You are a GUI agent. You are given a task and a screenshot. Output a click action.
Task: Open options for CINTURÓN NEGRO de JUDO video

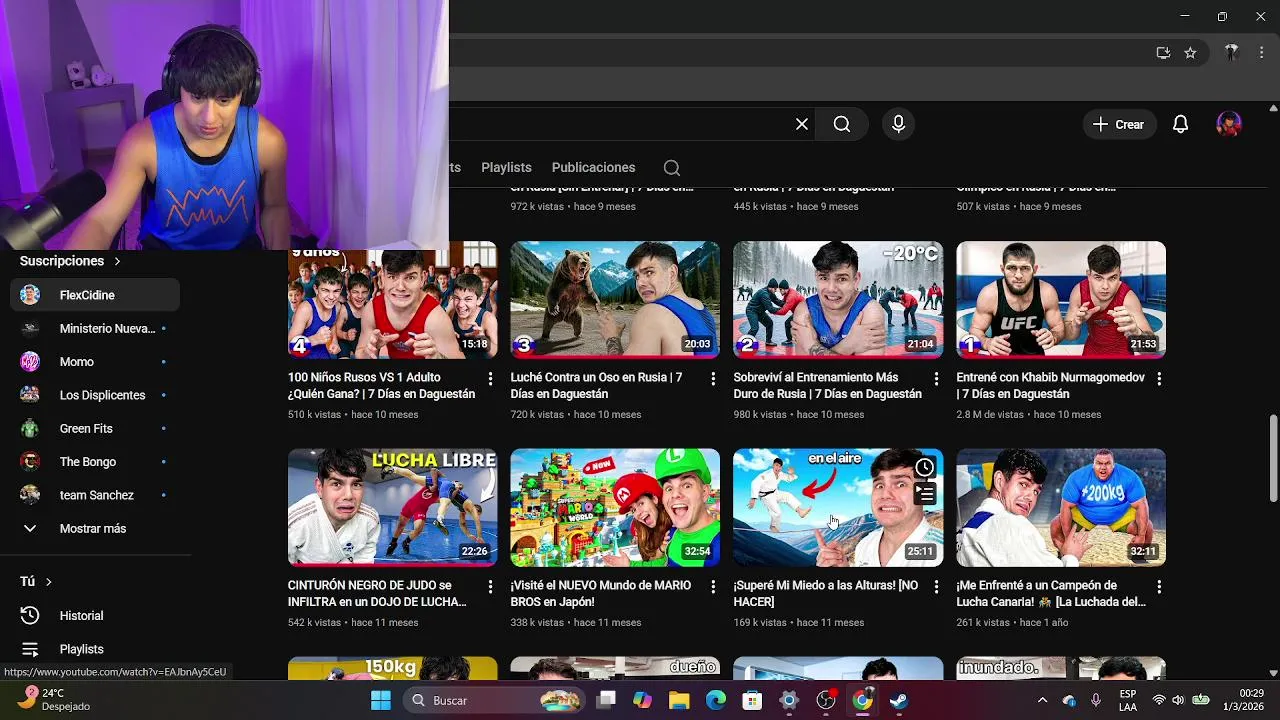coord(490,587)
